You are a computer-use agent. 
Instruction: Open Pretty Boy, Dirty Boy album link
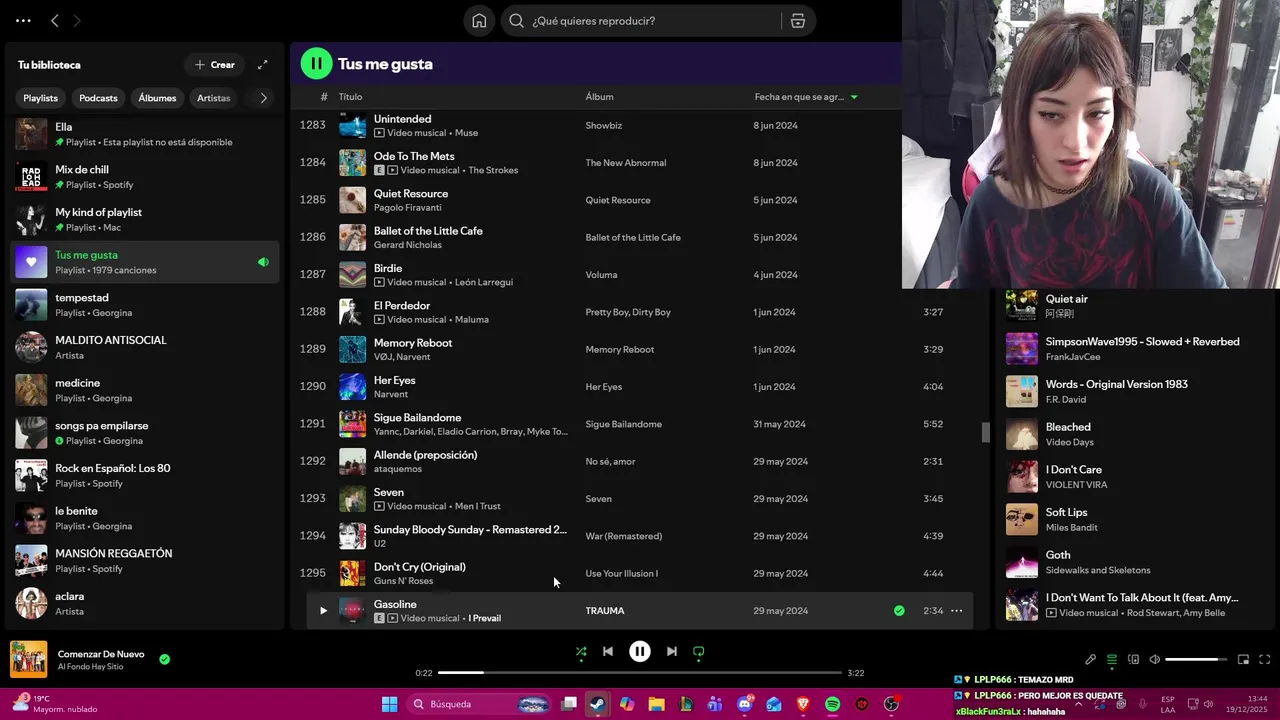[628, 312]
